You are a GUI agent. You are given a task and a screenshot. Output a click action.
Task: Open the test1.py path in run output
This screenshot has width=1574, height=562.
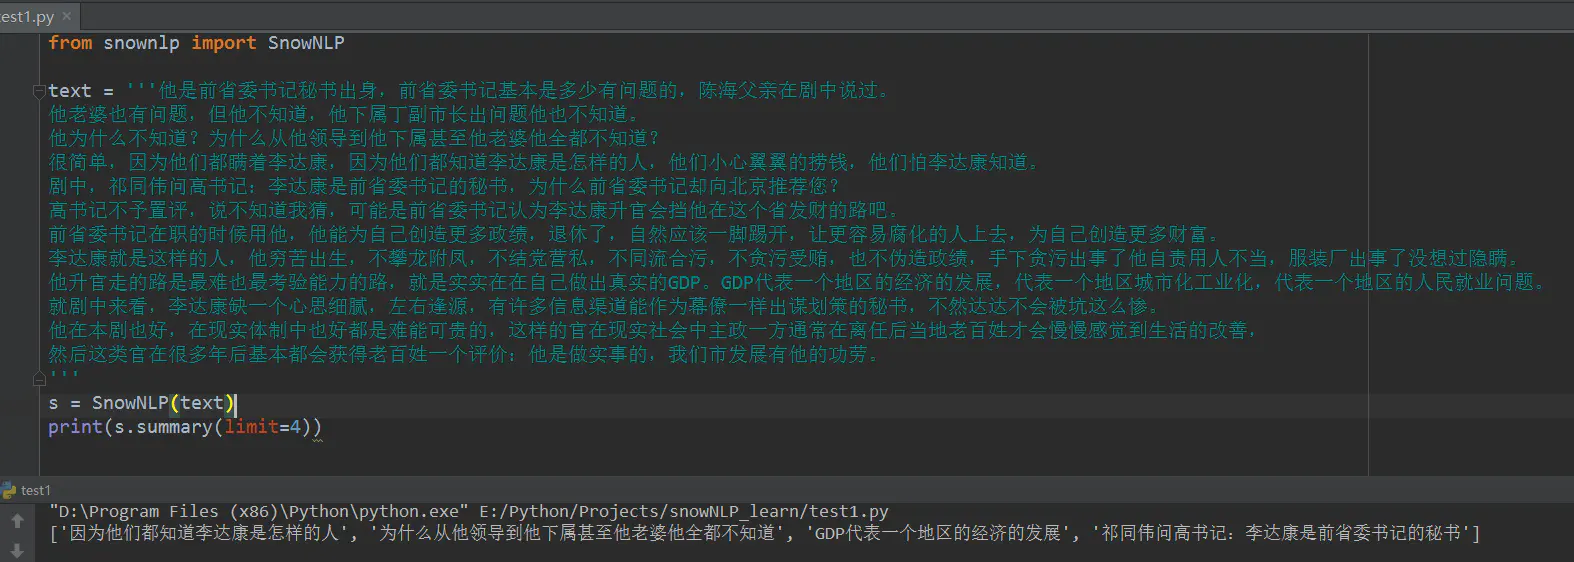pos(683,511)
